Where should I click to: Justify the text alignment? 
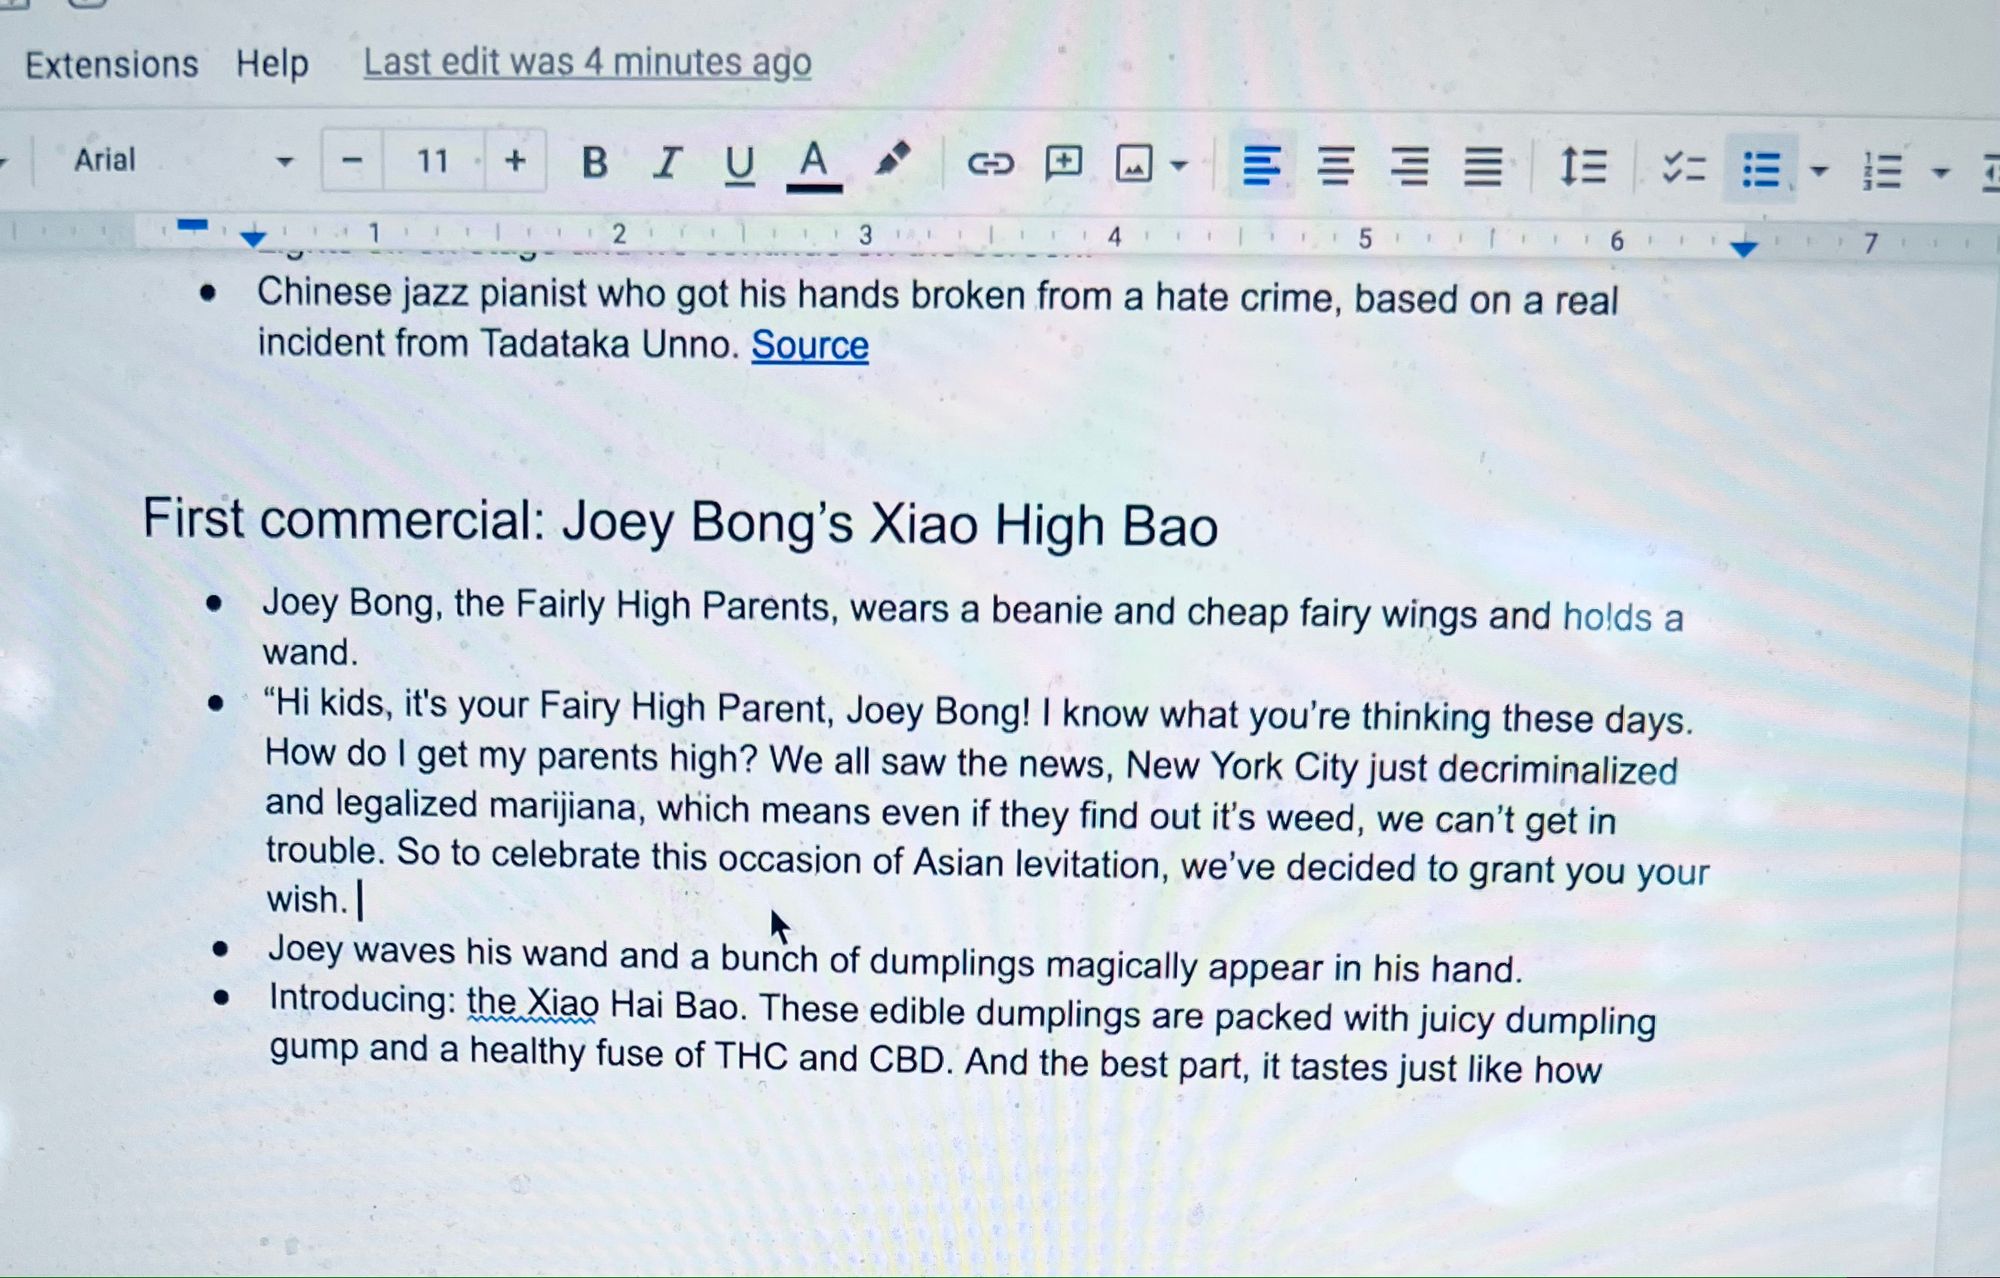[1482, 168]
